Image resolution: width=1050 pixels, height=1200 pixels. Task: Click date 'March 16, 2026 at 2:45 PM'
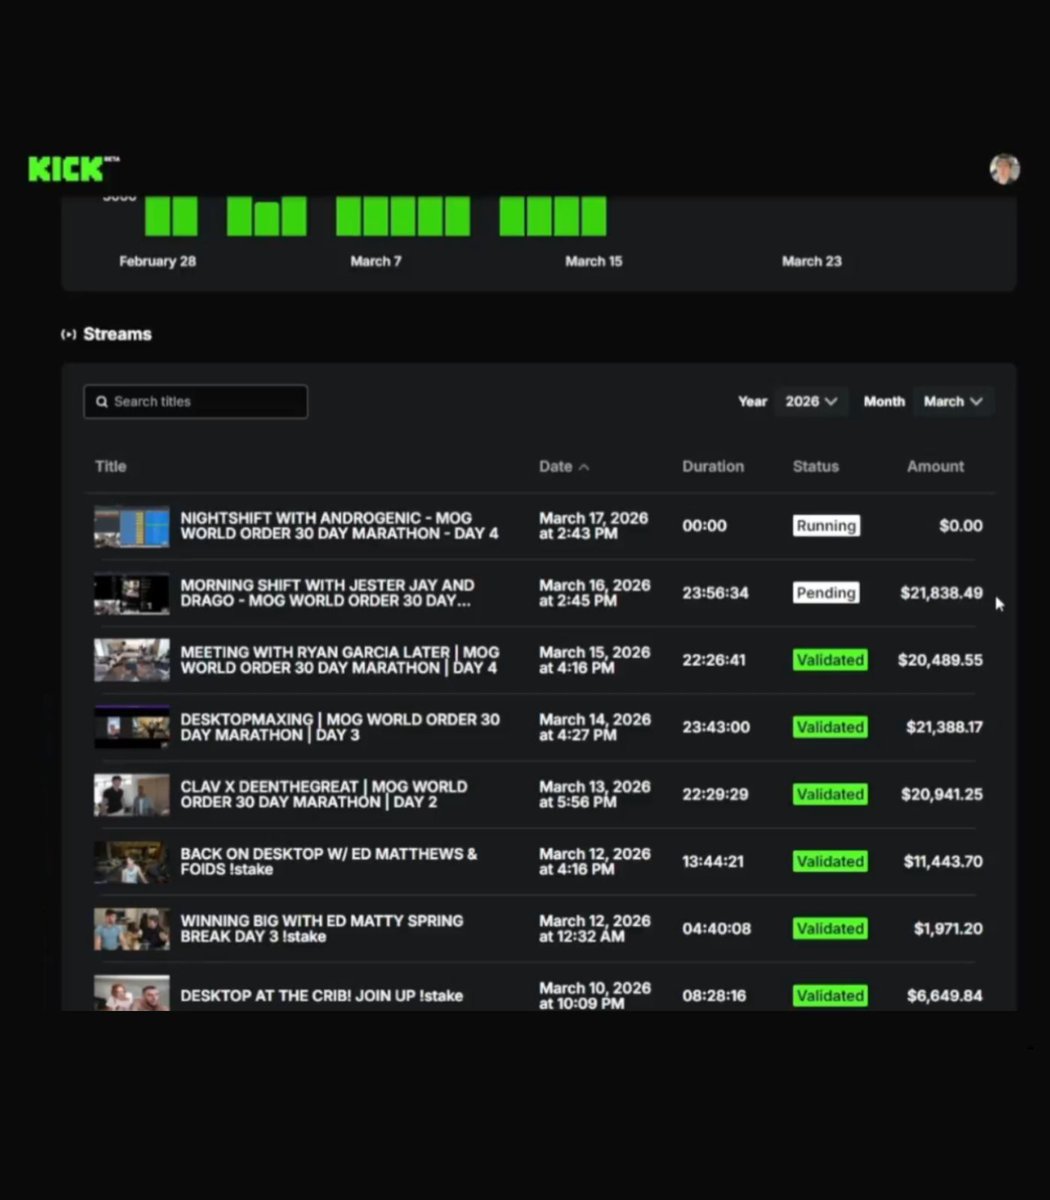click(x=594, y=593)
